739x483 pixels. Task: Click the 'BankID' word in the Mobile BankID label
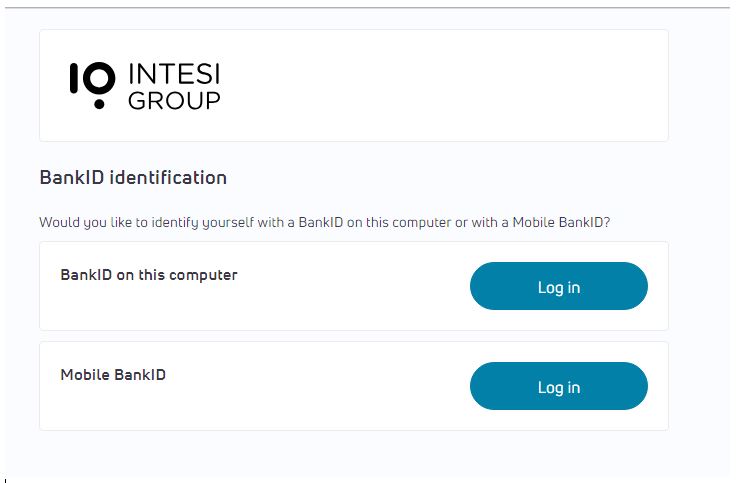pyautogui.click(x=140, y=375)
